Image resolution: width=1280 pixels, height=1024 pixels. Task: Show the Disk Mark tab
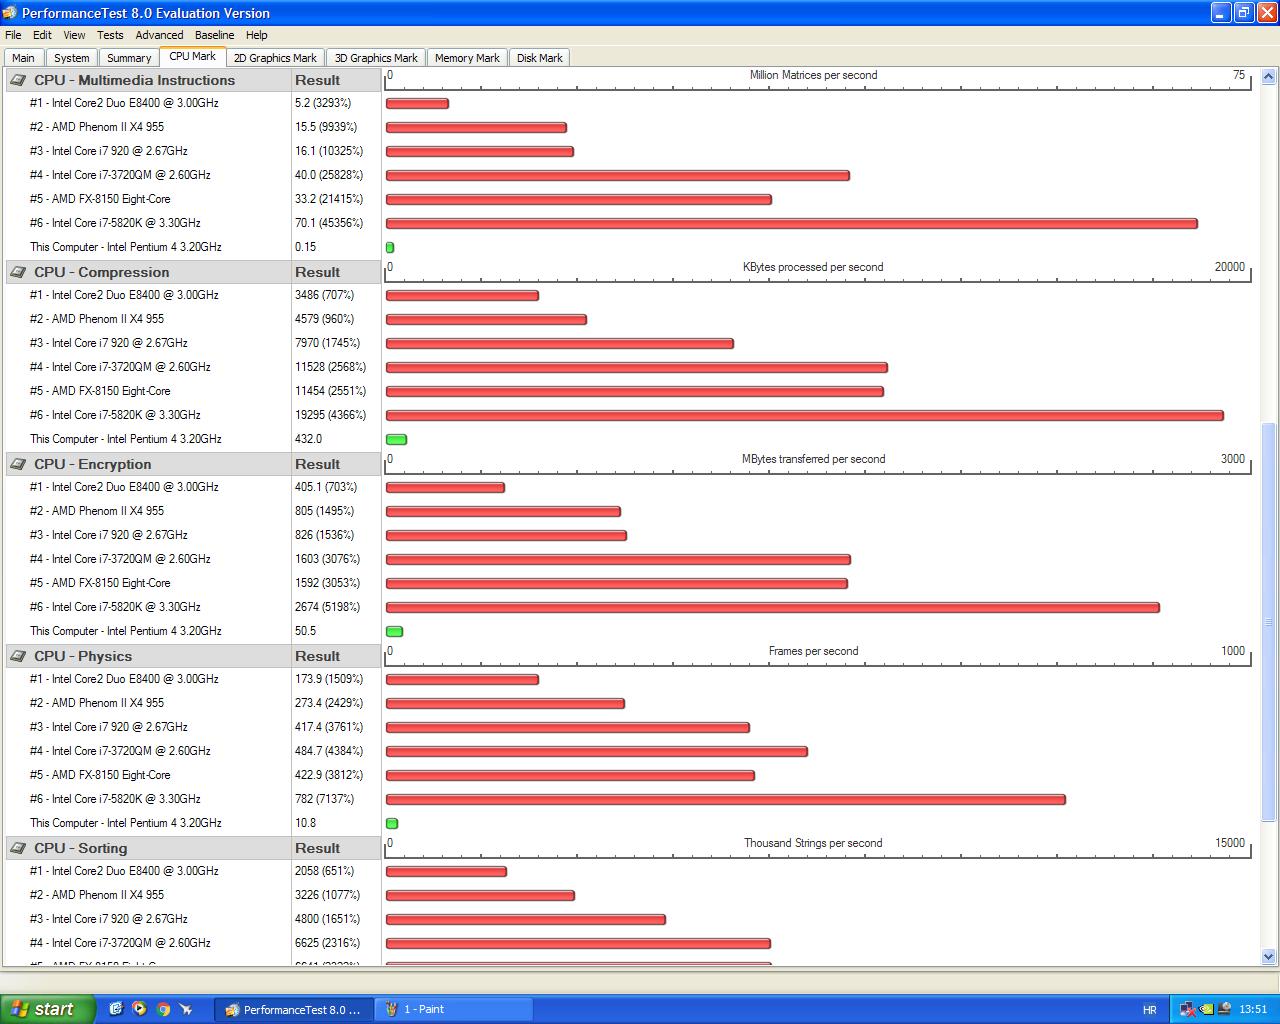pos(540,58)
